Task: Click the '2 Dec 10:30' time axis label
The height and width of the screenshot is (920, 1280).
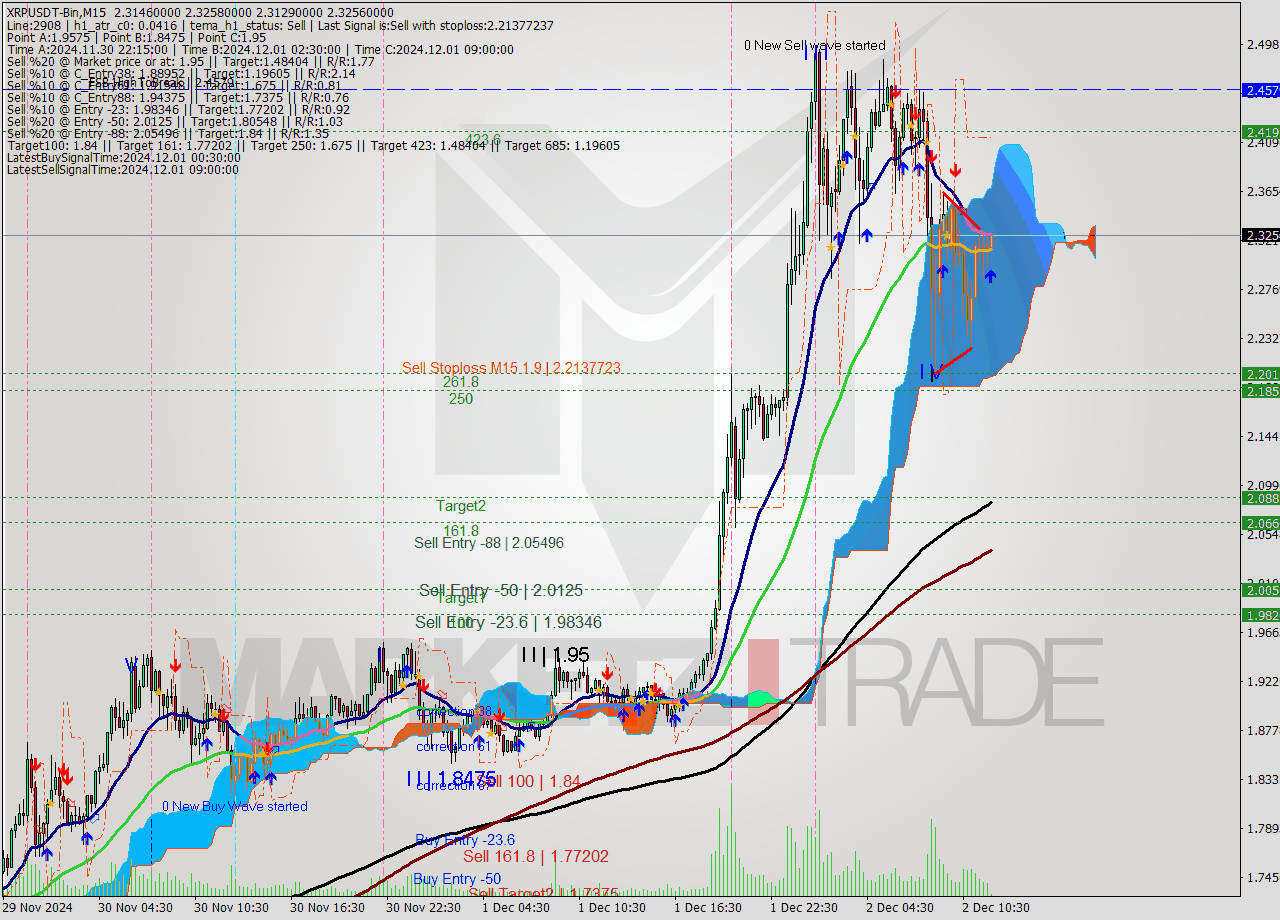Action: click(996, 908)
